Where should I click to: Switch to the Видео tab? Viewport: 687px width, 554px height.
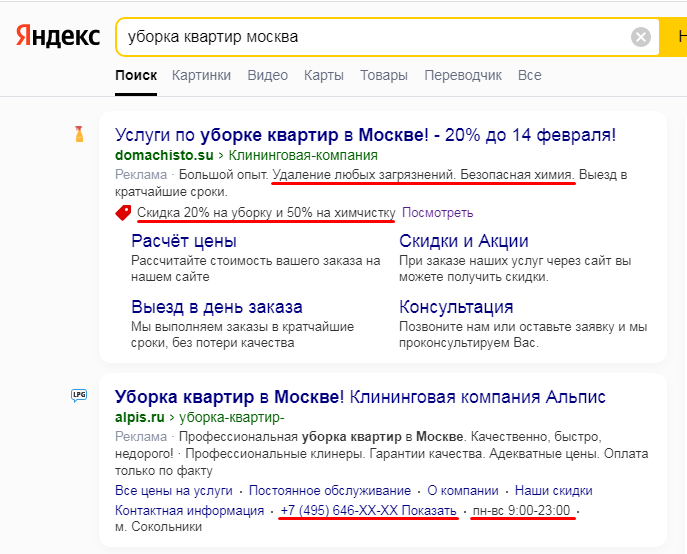(267, 75)
